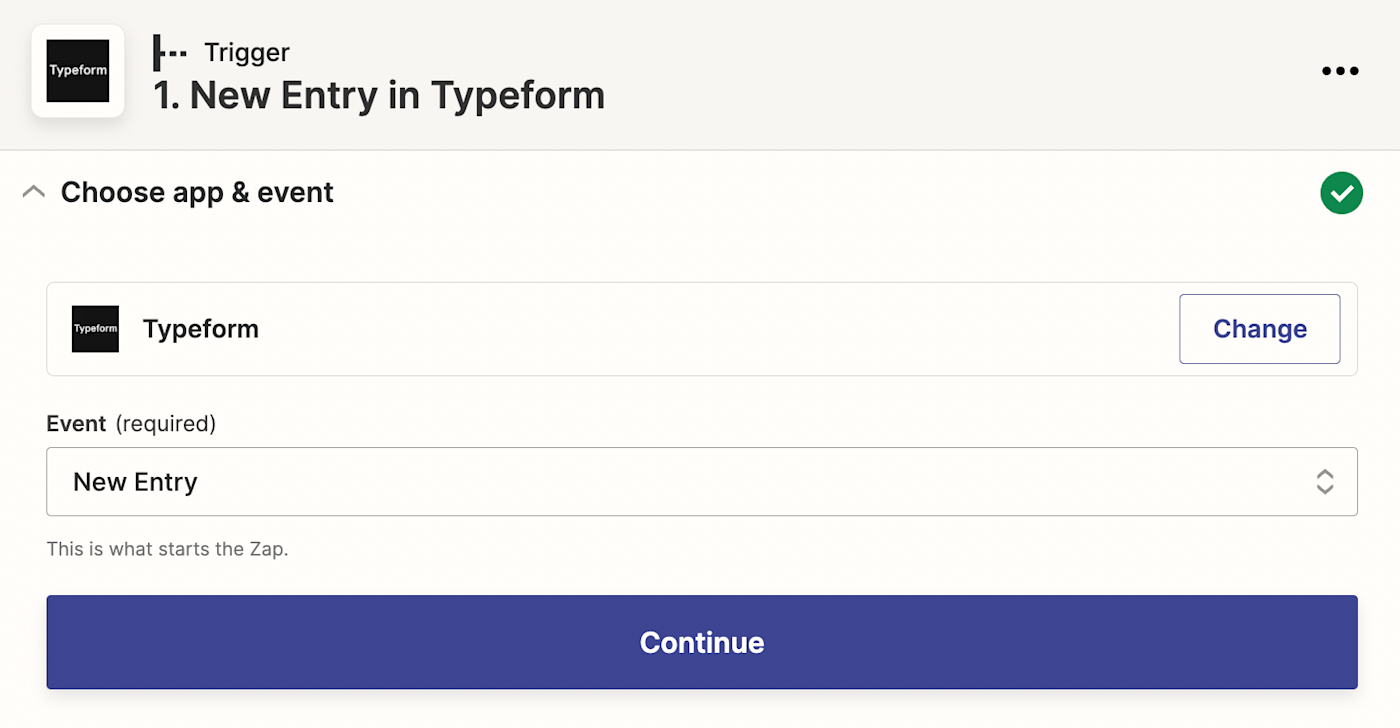Click the small Typeform logo in app row

95,329
